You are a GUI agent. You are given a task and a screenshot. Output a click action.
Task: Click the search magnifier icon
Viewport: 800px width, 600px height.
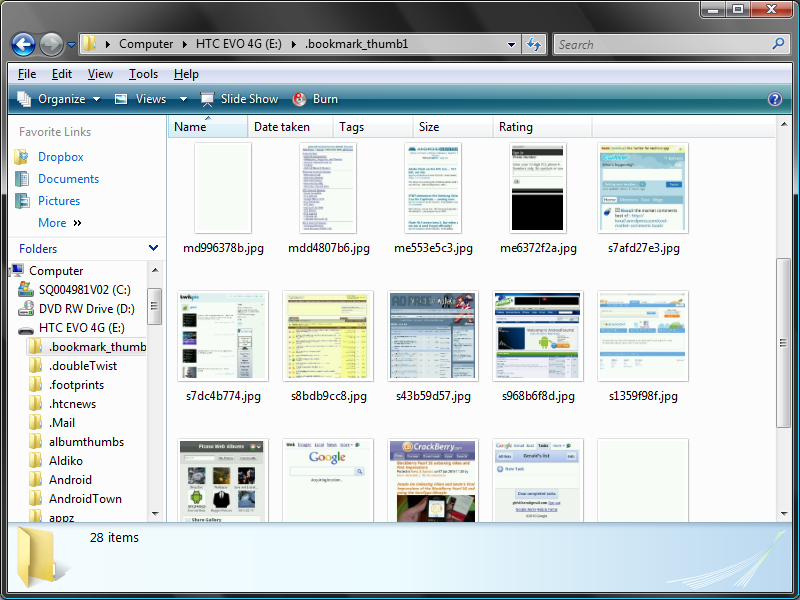778,44
